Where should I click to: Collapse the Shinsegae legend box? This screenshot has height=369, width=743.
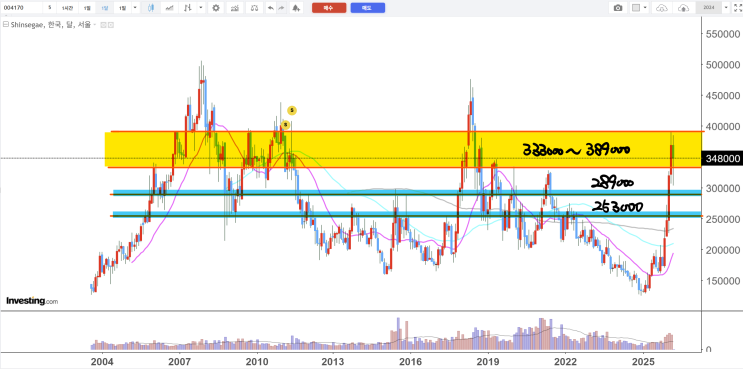click(x=6, y=25)
